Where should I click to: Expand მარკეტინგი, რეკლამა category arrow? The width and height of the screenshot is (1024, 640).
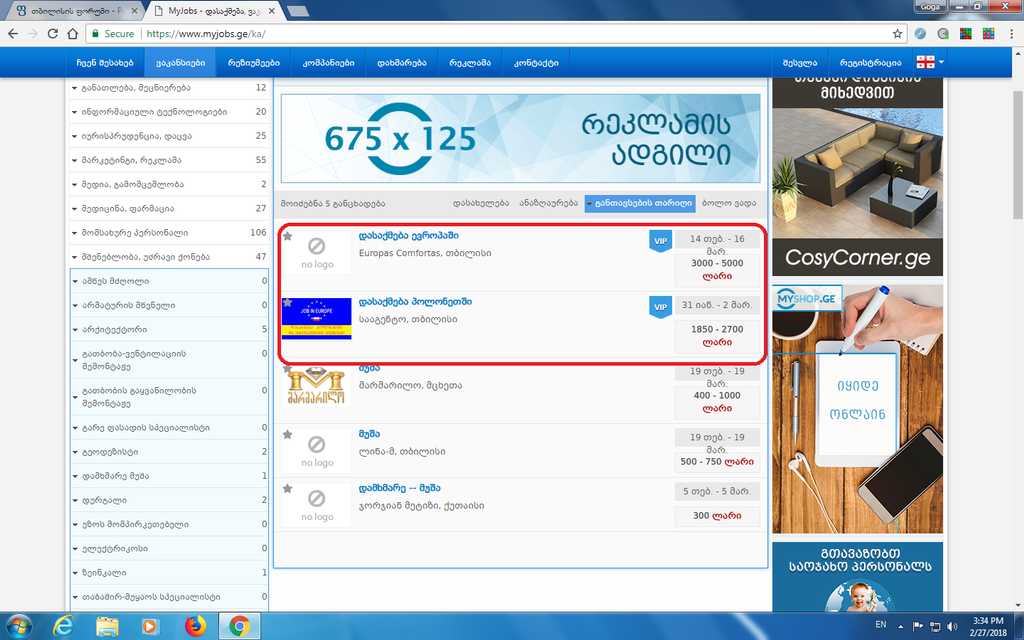point(74,160)
